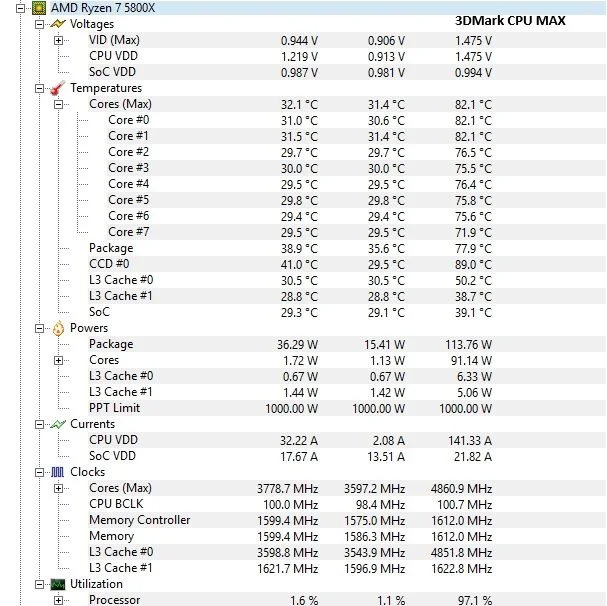The height and width of the screenshot is (606, 607).
Task: Click the 77.9 °C Package temperature value
Action: (473, 249)
